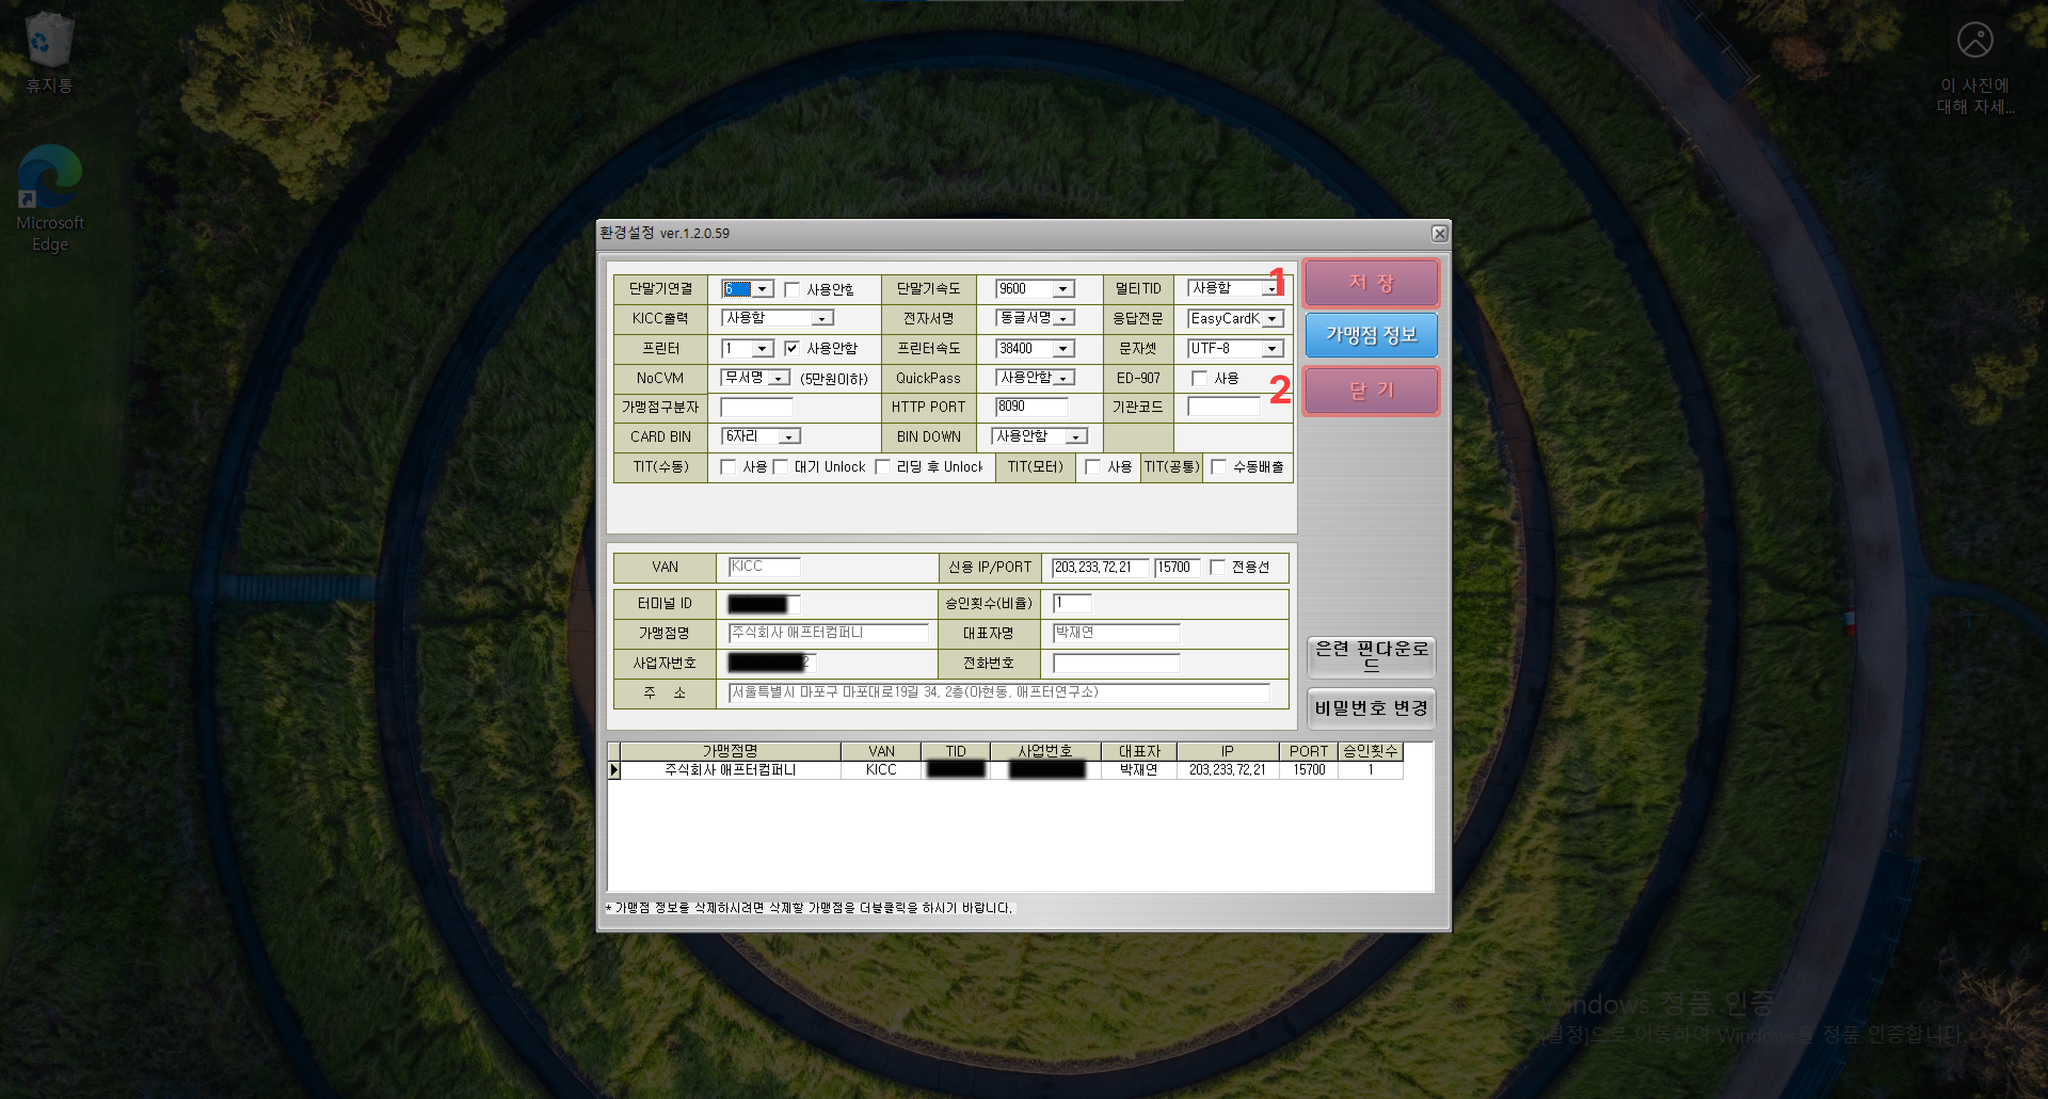Click the VAN column header in grid
The width and height of the screenshot is (2048, 1099).
click(881, 751)
